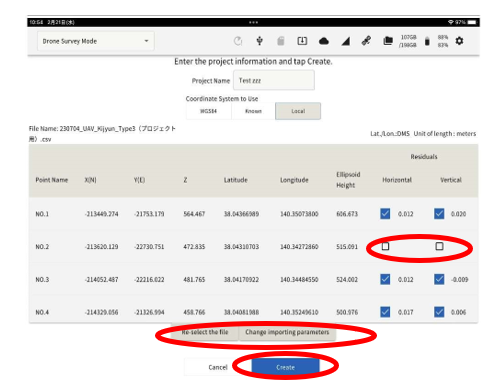This screenshot has height=388, width=502.
Task: Check Vertical residual checkbox for NO.2
Action: point(439,246)
